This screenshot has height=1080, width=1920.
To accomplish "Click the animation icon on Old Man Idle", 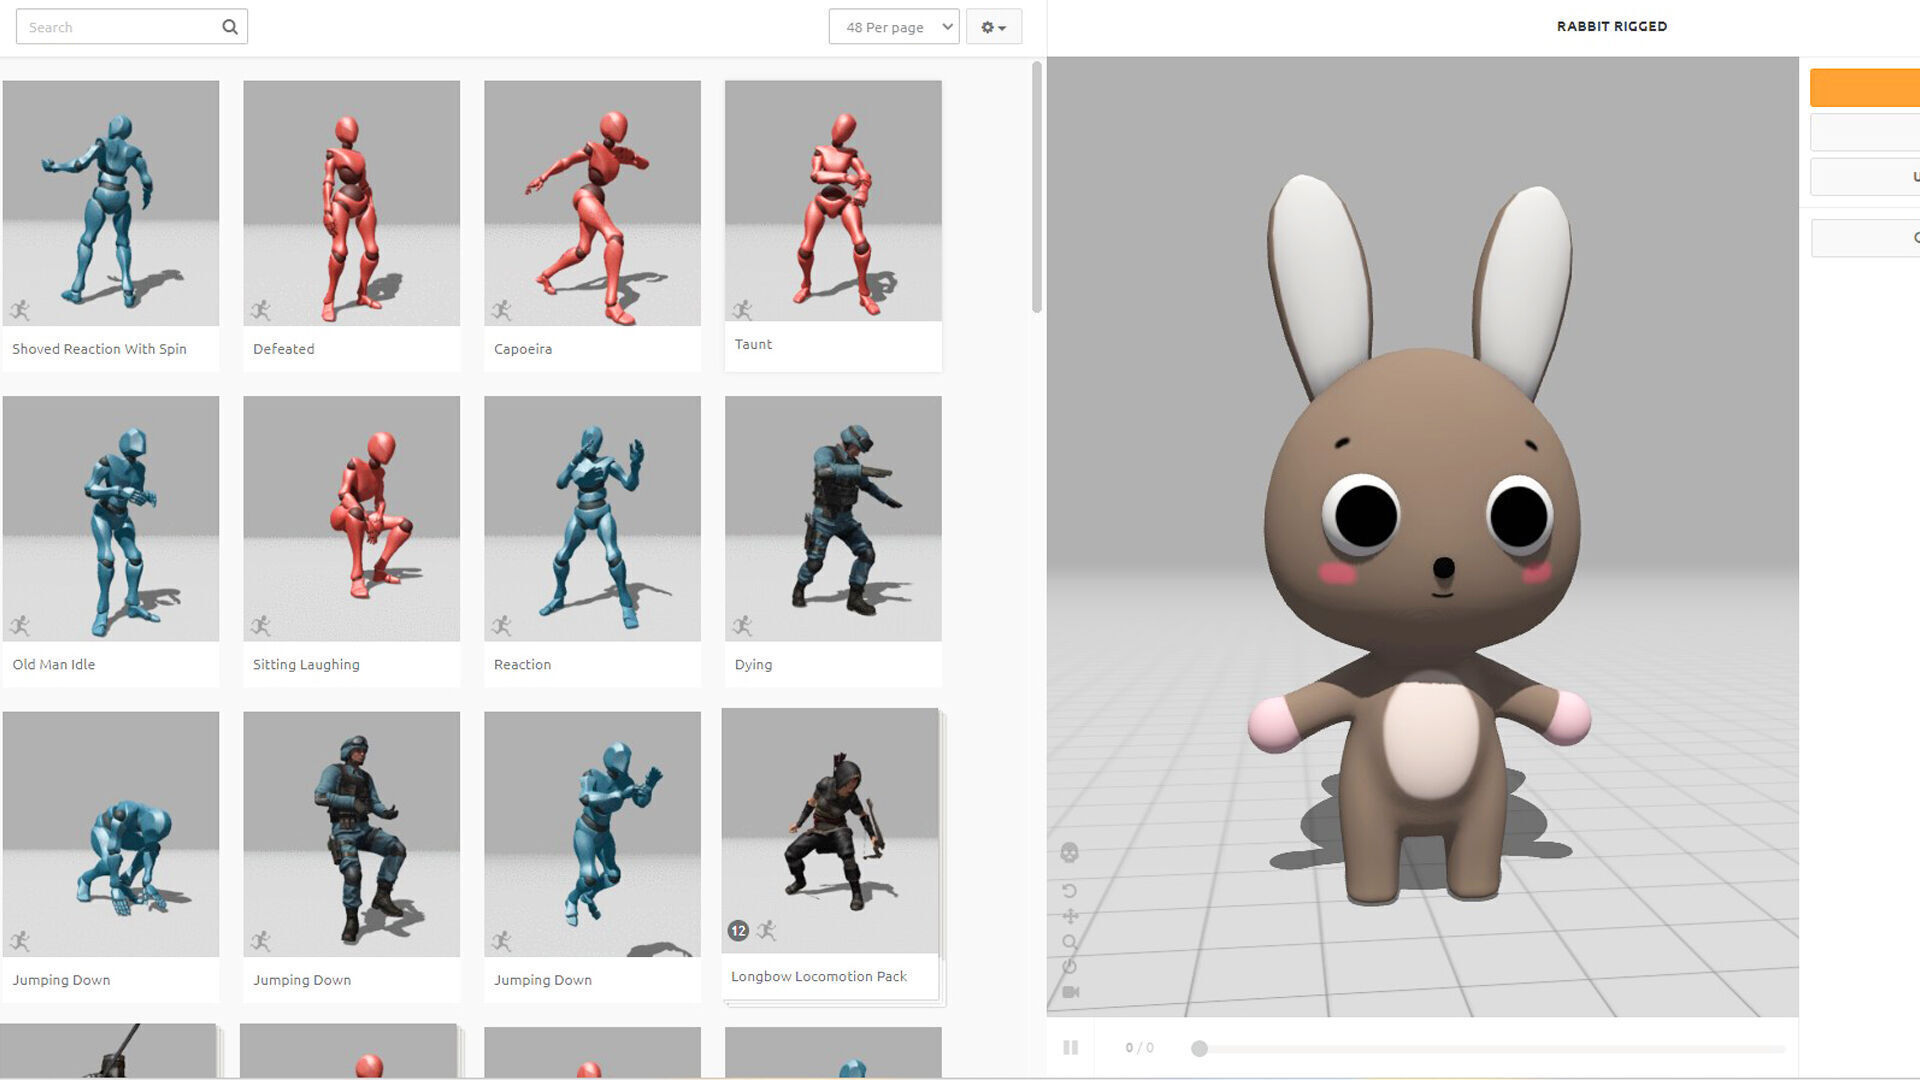I will click(20, 626).
